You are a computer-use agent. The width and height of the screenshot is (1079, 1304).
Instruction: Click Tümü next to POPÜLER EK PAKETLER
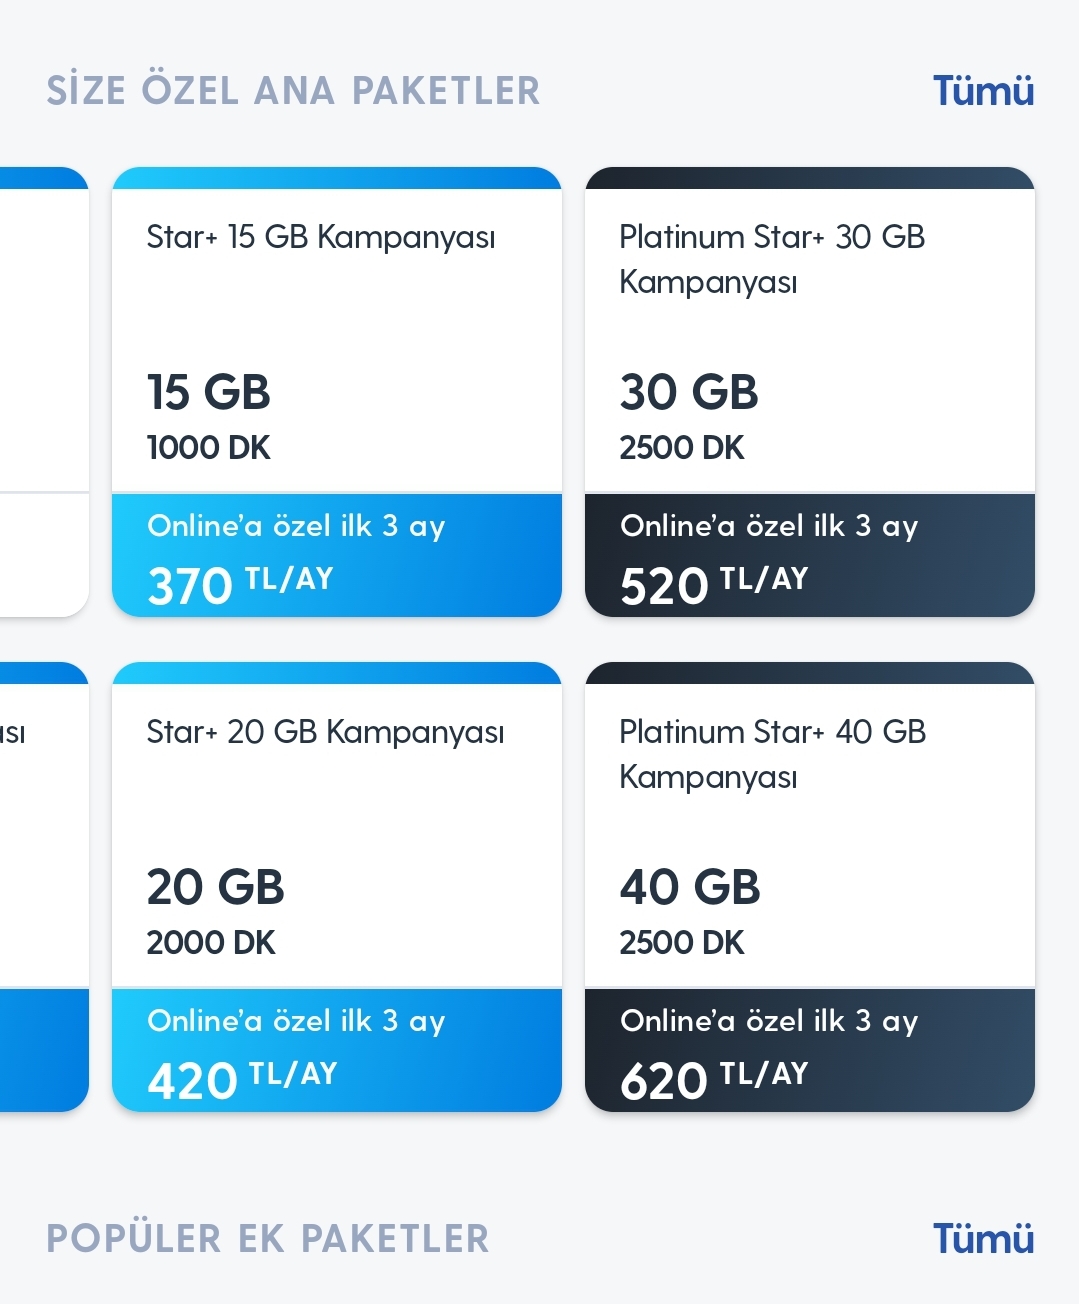point(983,1236)
